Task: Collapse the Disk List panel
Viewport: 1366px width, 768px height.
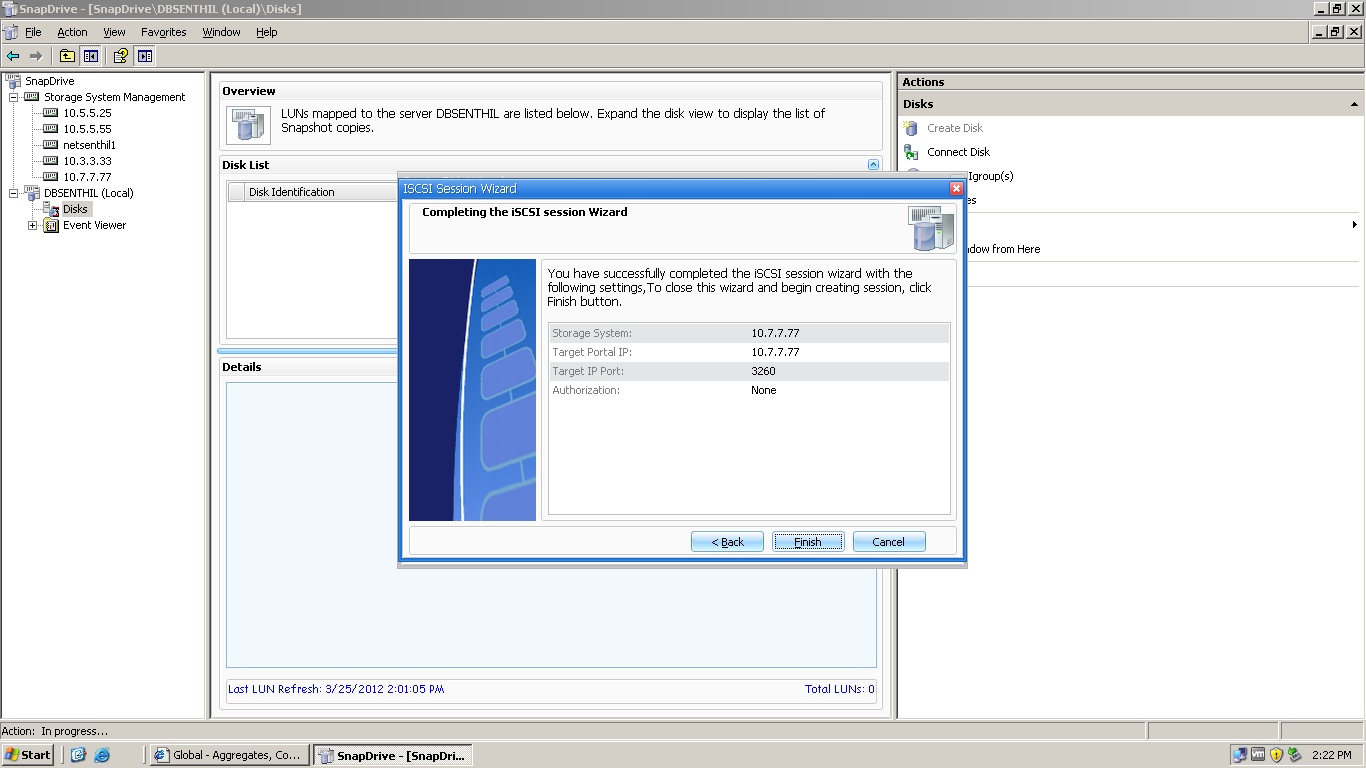Action: point(873,164)
